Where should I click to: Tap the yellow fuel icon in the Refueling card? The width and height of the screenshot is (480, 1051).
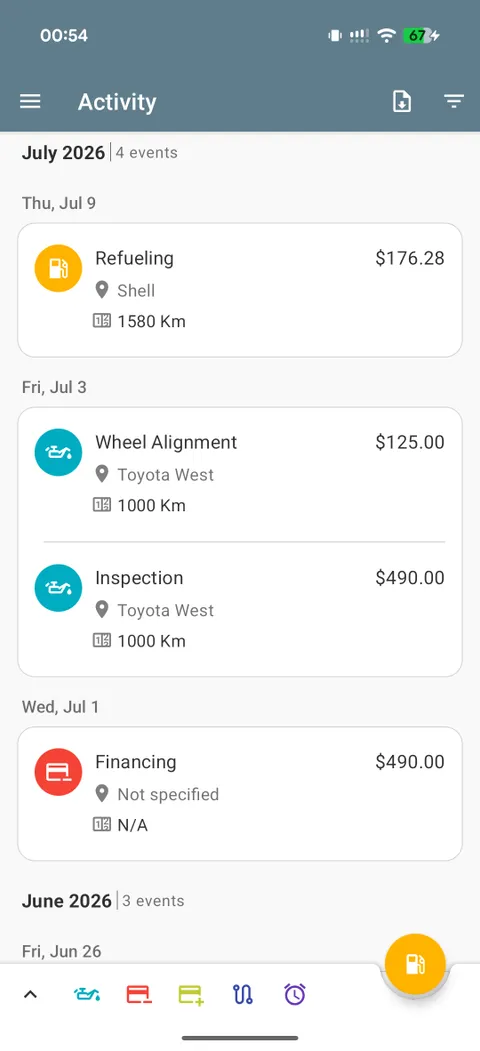(58, 268)
